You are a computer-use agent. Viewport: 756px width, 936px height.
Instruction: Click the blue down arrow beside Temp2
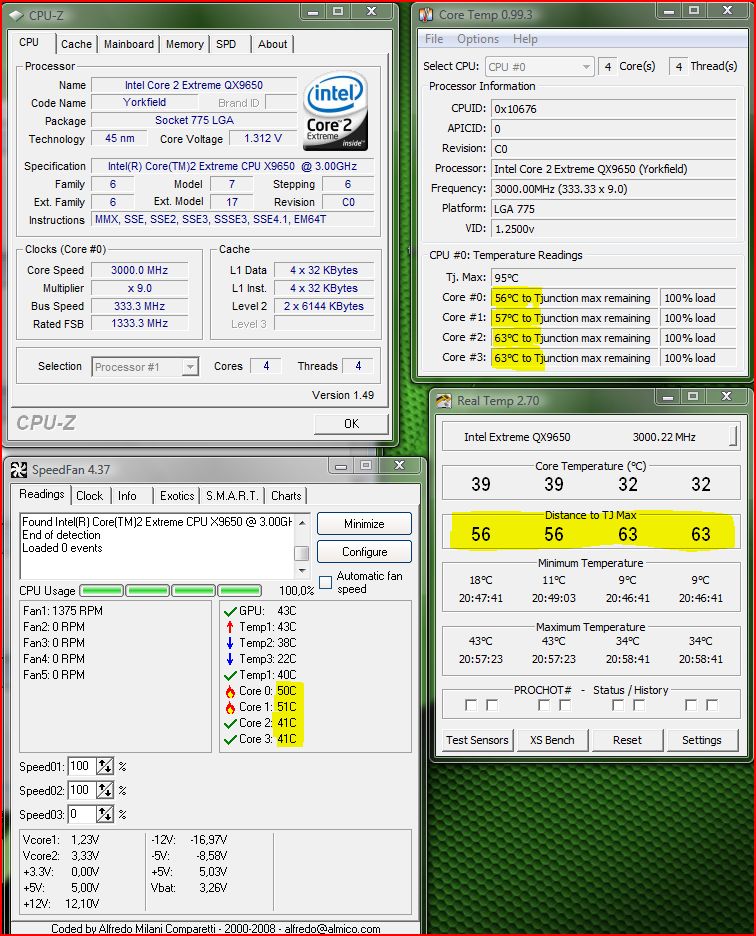tap(230, 643)
